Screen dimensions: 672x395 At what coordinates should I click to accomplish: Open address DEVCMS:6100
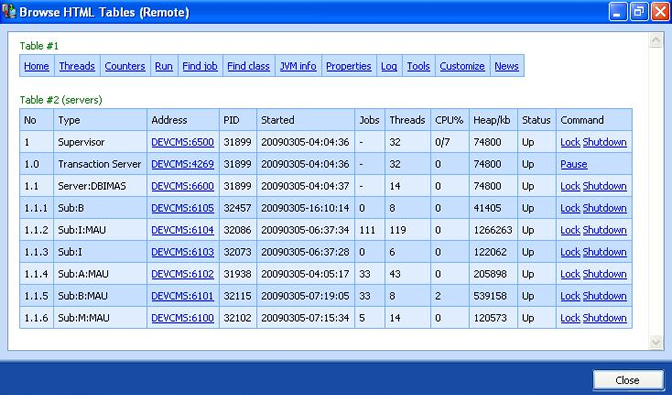tap(183, 318)
